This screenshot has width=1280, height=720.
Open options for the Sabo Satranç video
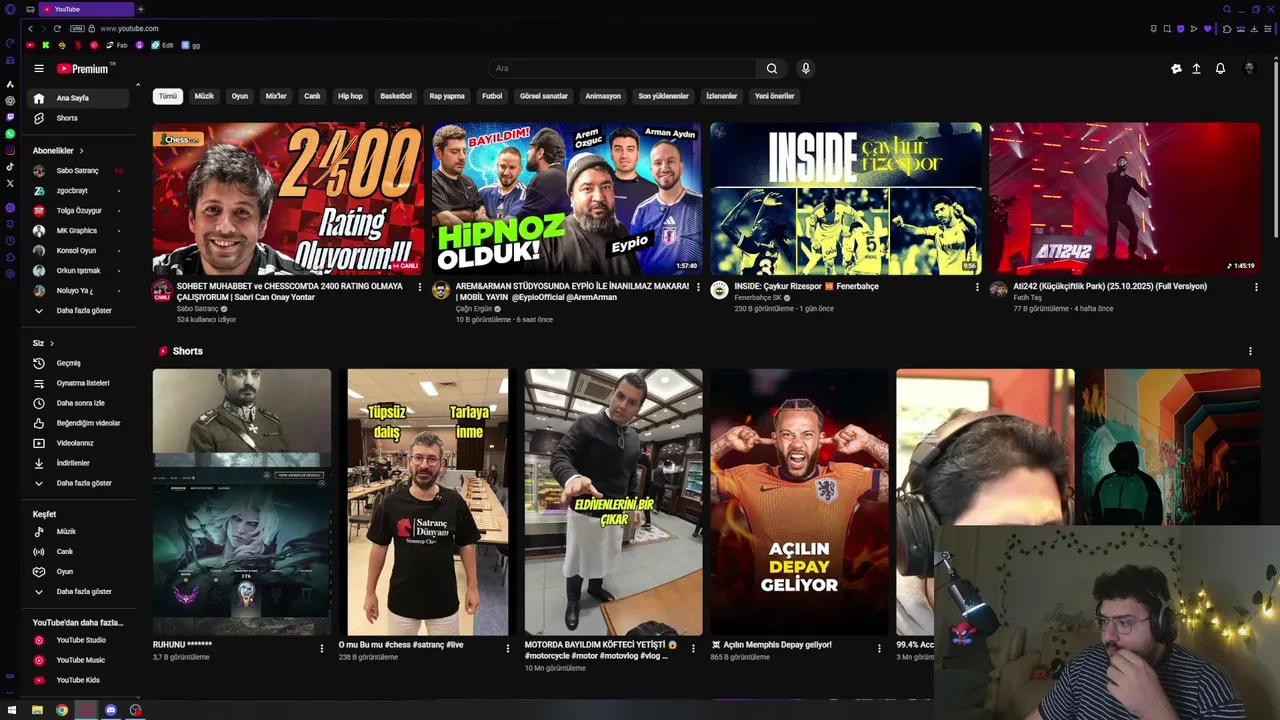pos(419,287)
